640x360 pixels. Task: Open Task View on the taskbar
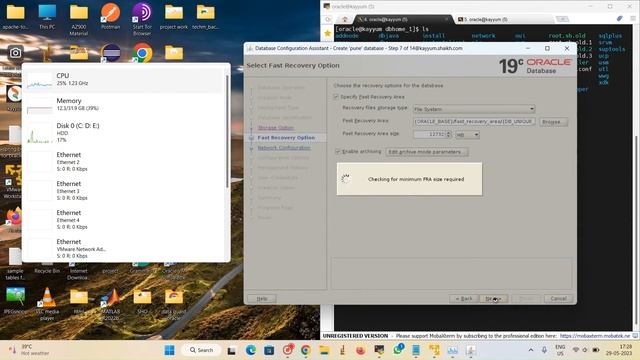pos(231,350)
